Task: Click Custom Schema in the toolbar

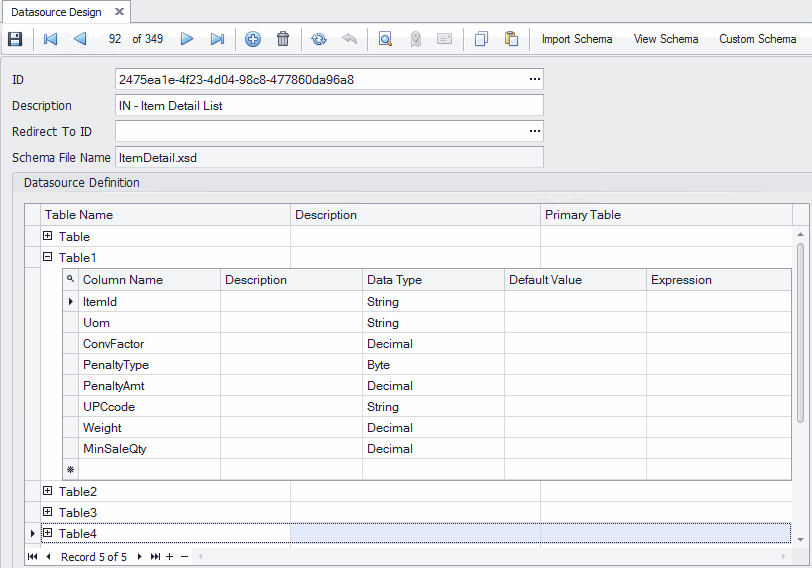Action: click(x=757, y=39)
